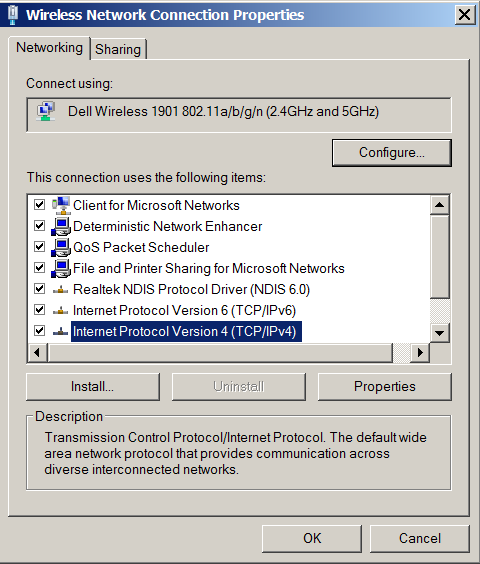Click the Client for Microsoft Networks icon
Screen dimensions: 480x564
[60, 205]
